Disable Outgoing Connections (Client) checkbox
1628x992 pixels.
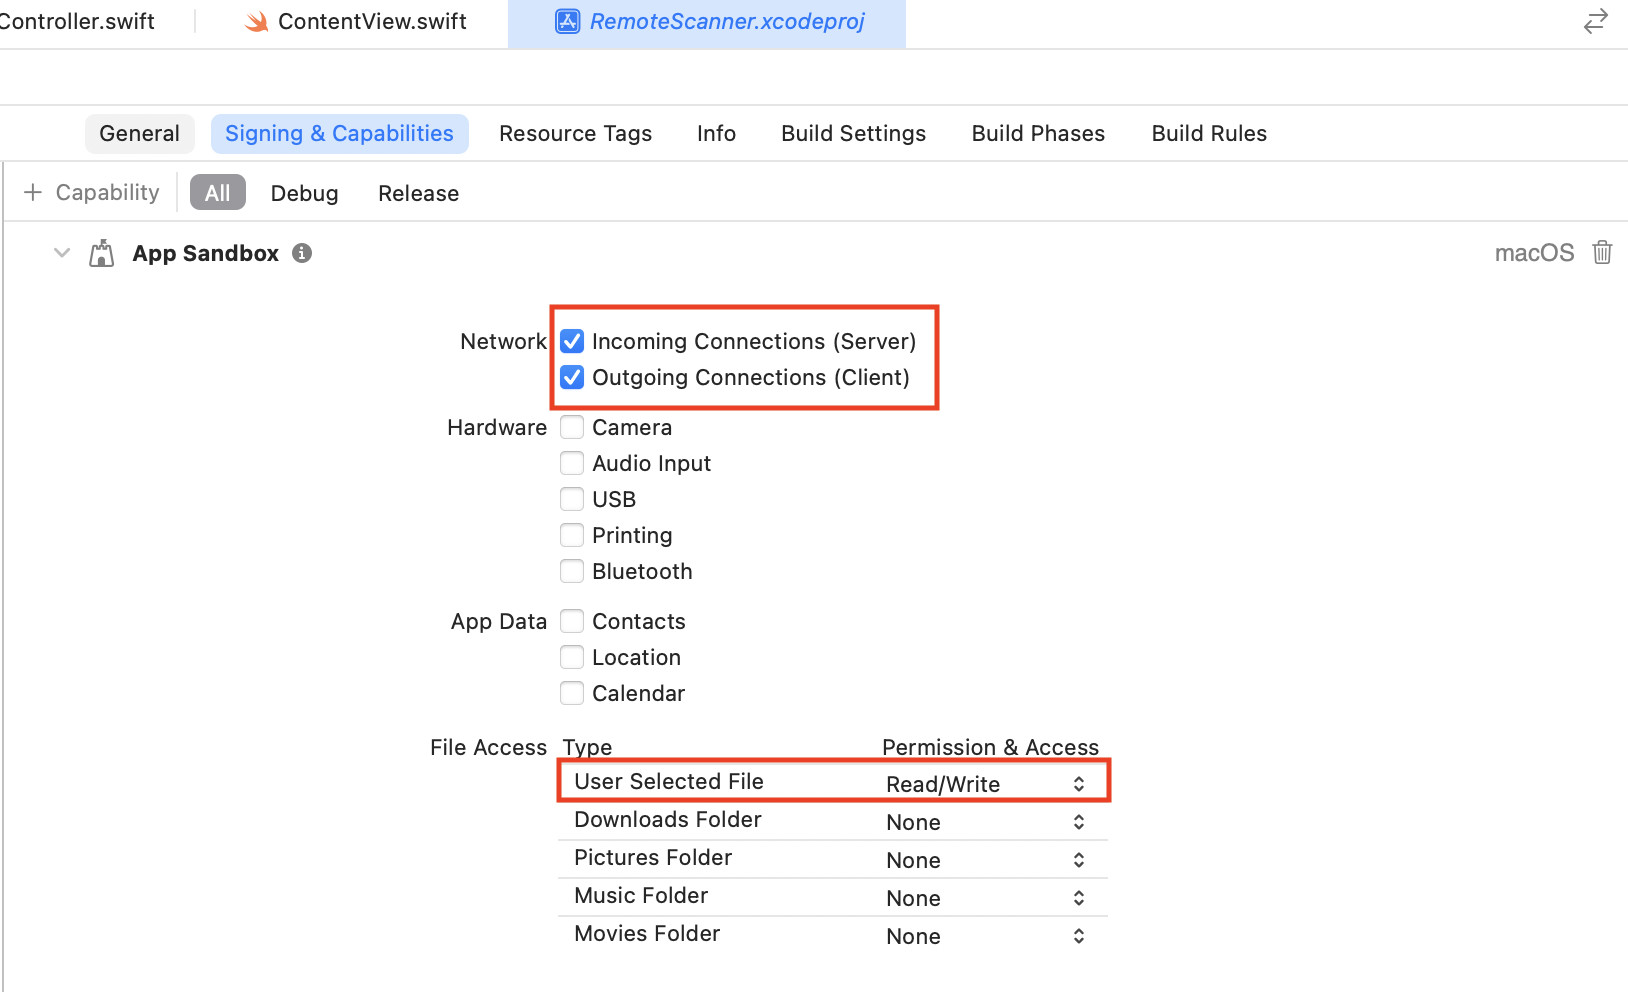tap(572, 377)
